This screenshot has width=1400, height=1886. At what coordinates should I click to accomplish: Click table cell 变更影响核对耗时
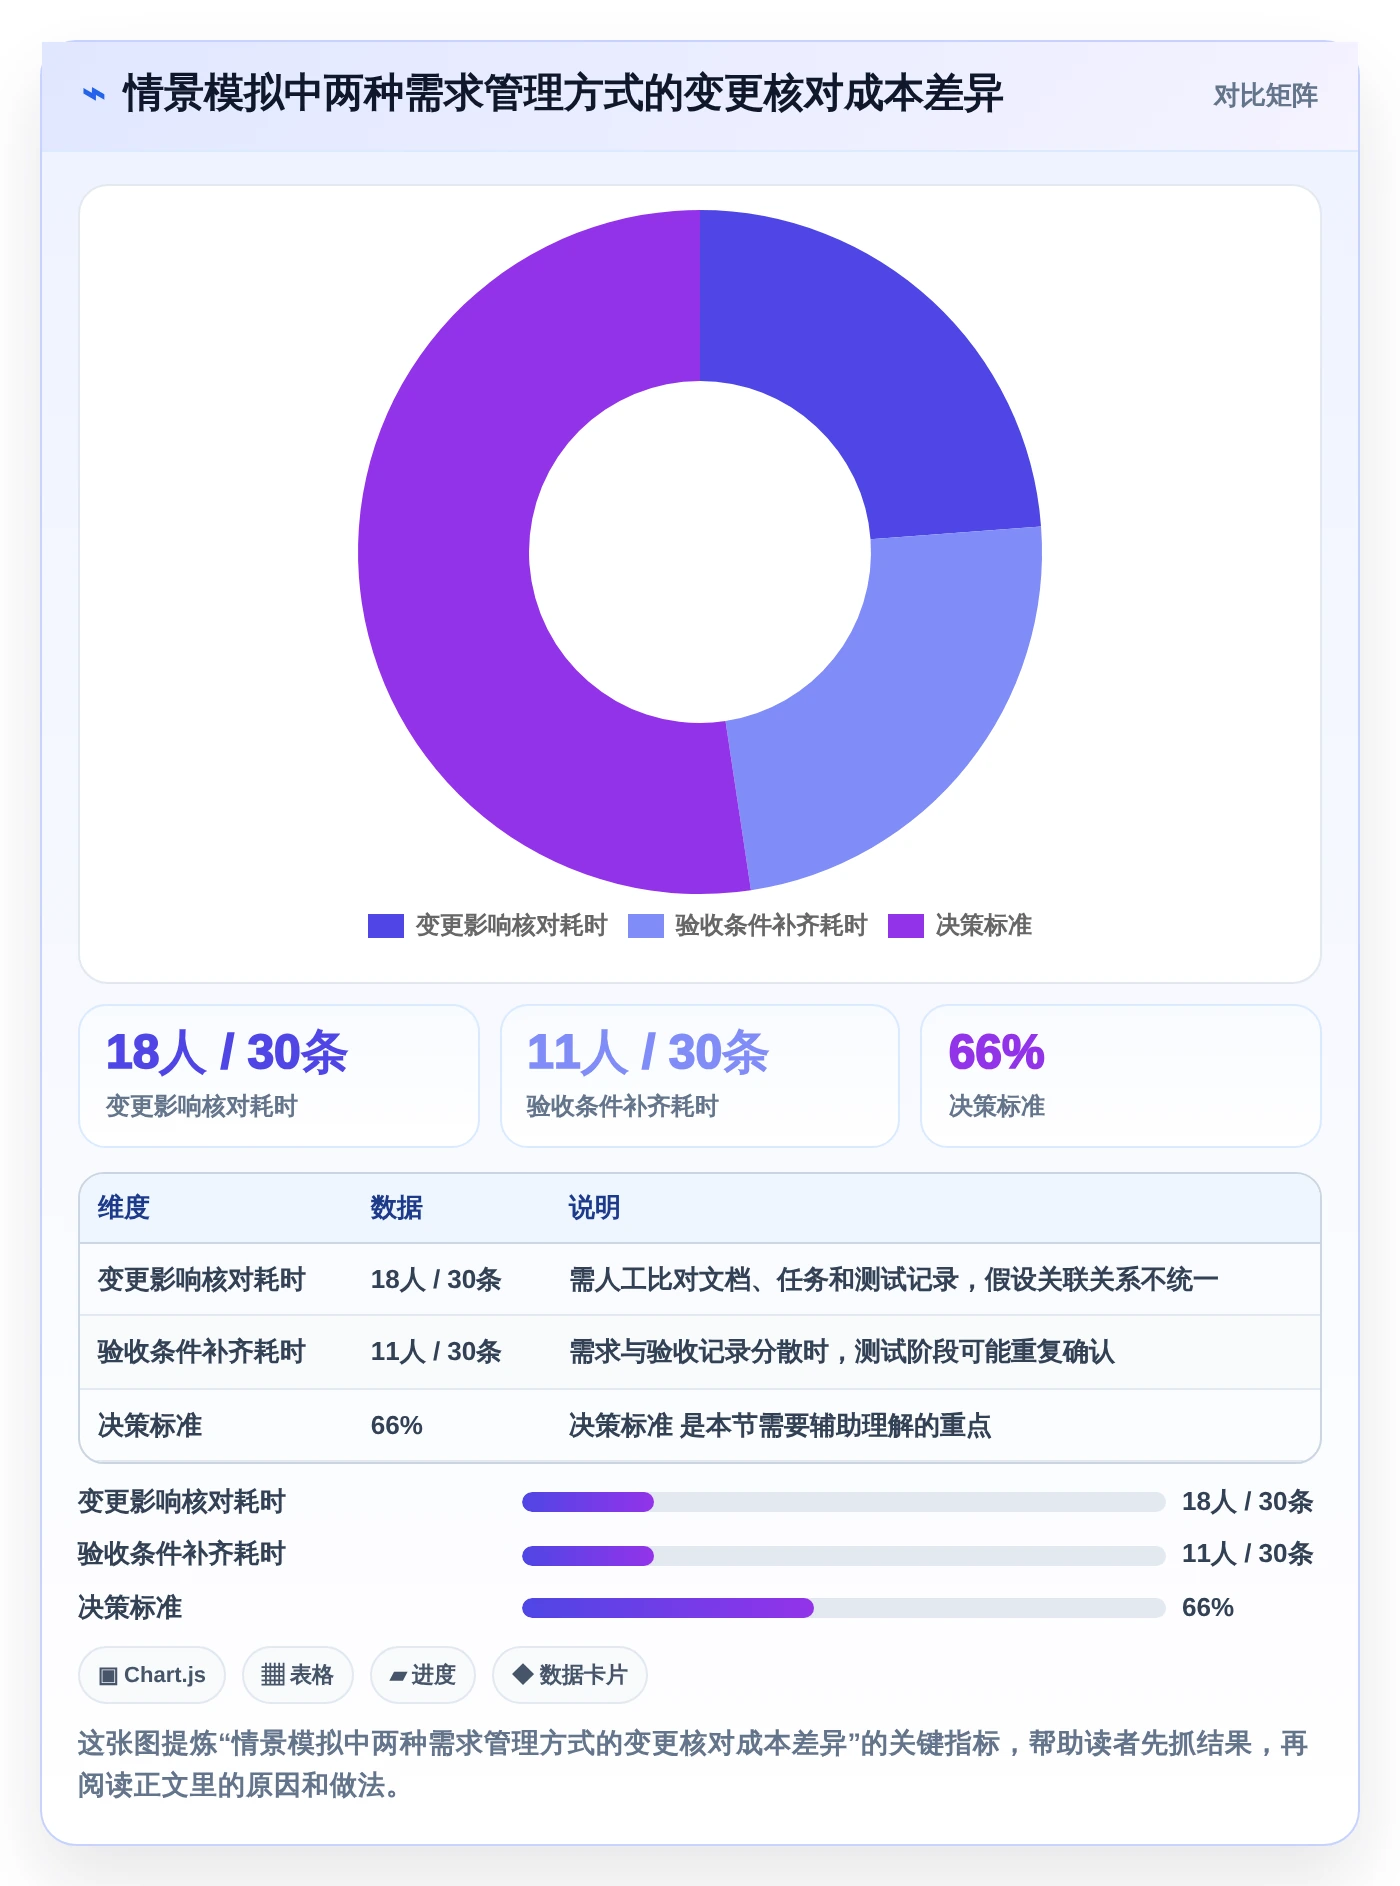coord(201,1280)
